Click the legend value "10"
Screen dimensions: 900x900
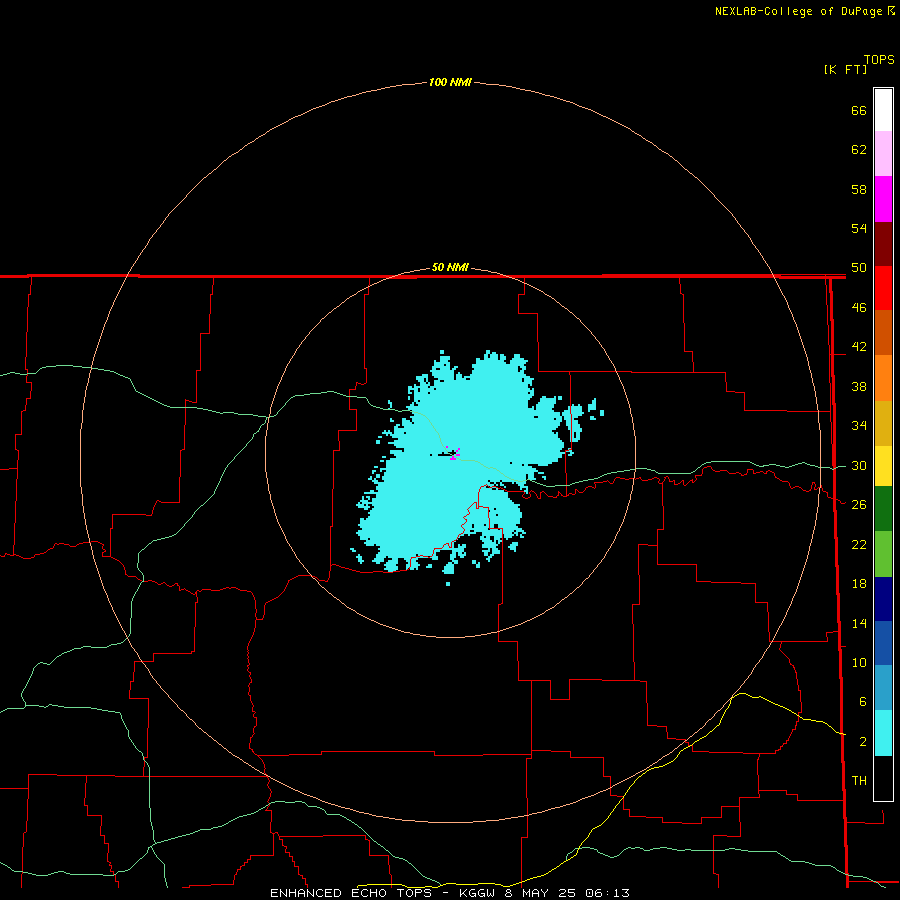coord(859,662)
